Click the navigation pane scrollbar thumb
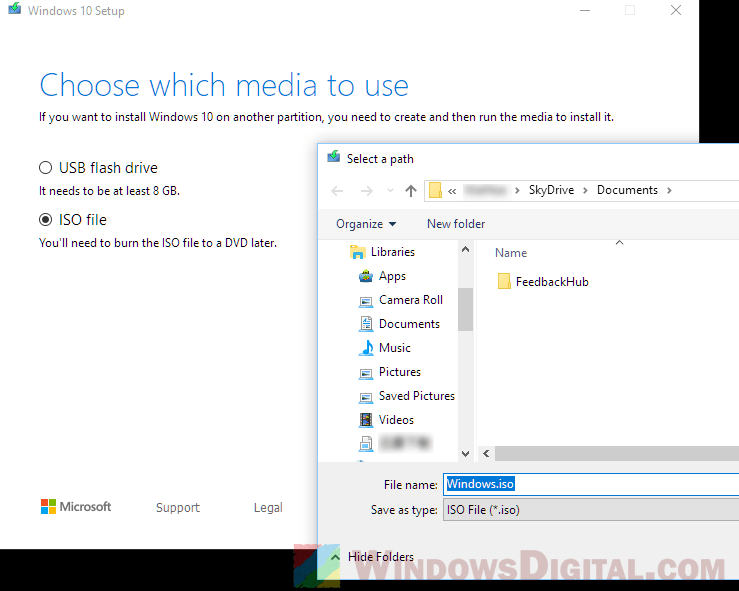This screenshot has width=739, height=591. pyautogui.click(x=465, y=309)
